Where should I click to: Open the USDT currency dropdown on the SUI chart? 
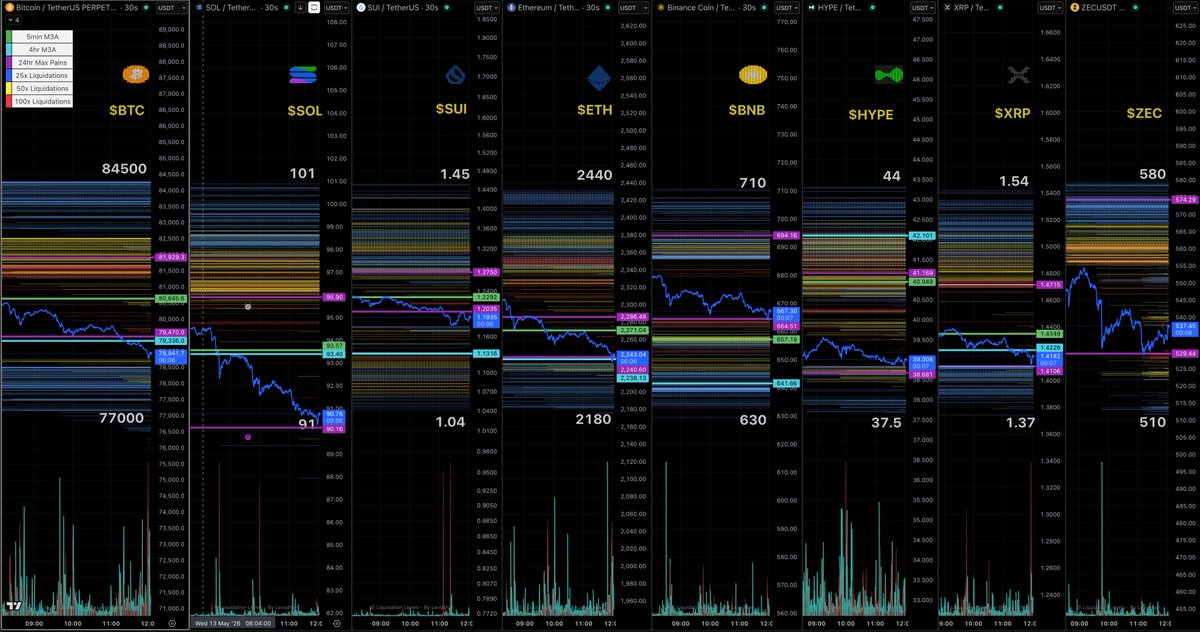(486, 7)
